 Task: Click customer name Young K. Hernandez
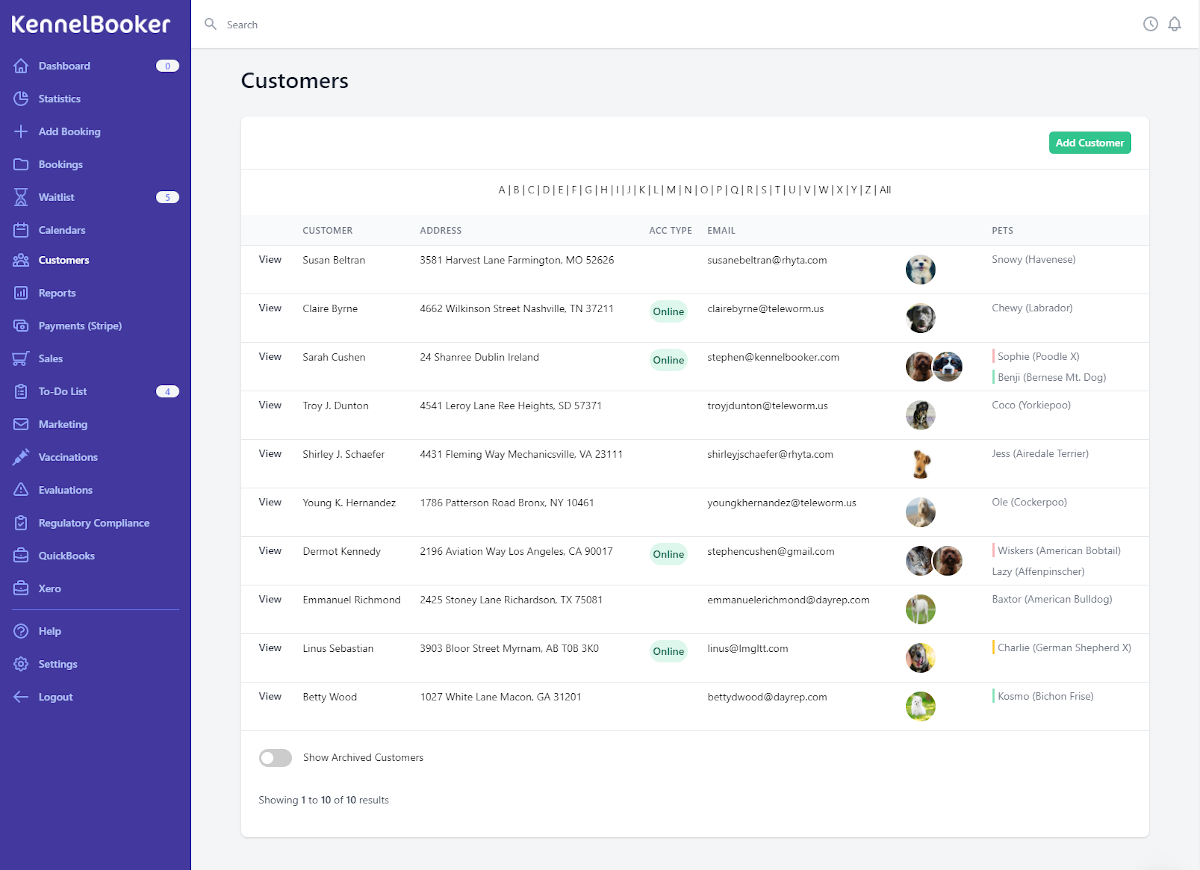349,503
